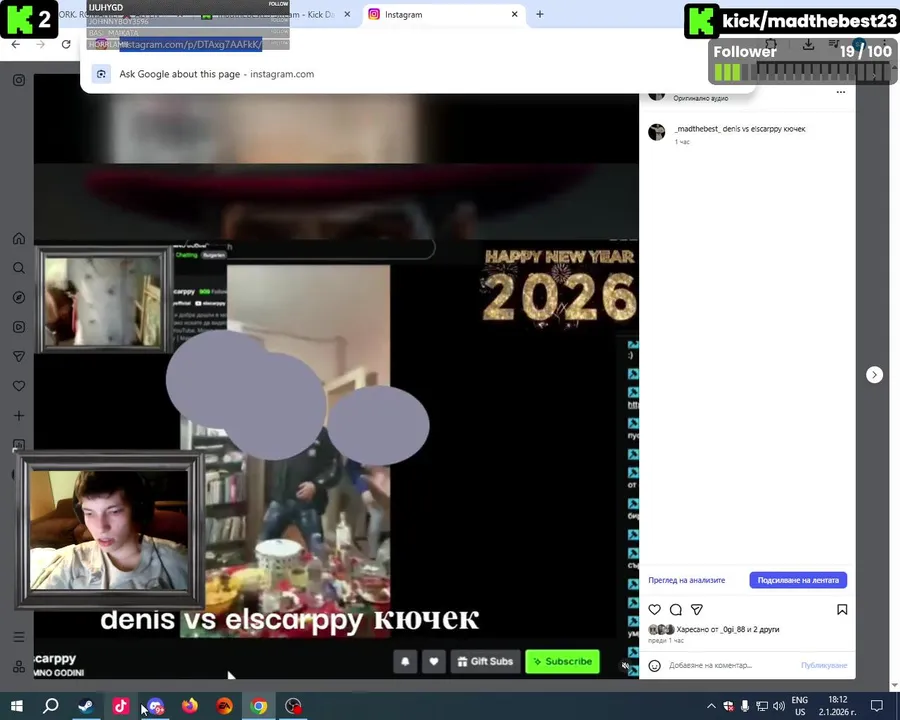Screen dimensions: 900x720
Task: Focus the Добавяне на коментар input field
Action: pos(710,665)
